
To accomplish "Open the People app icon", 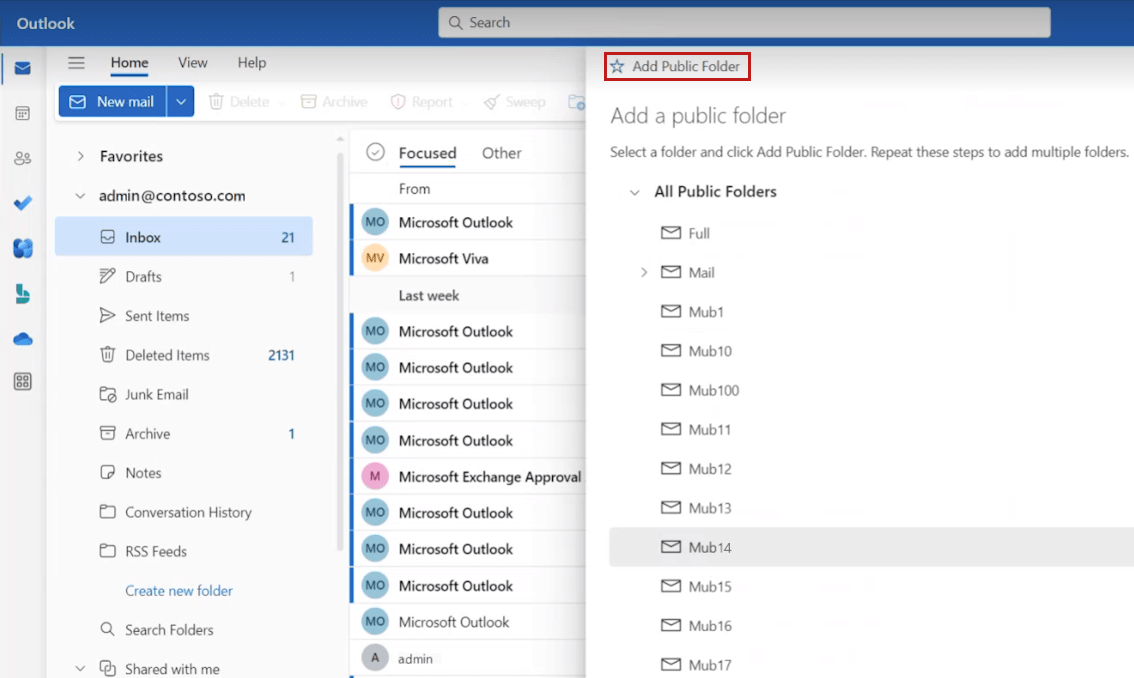I will tap(22, 158).
